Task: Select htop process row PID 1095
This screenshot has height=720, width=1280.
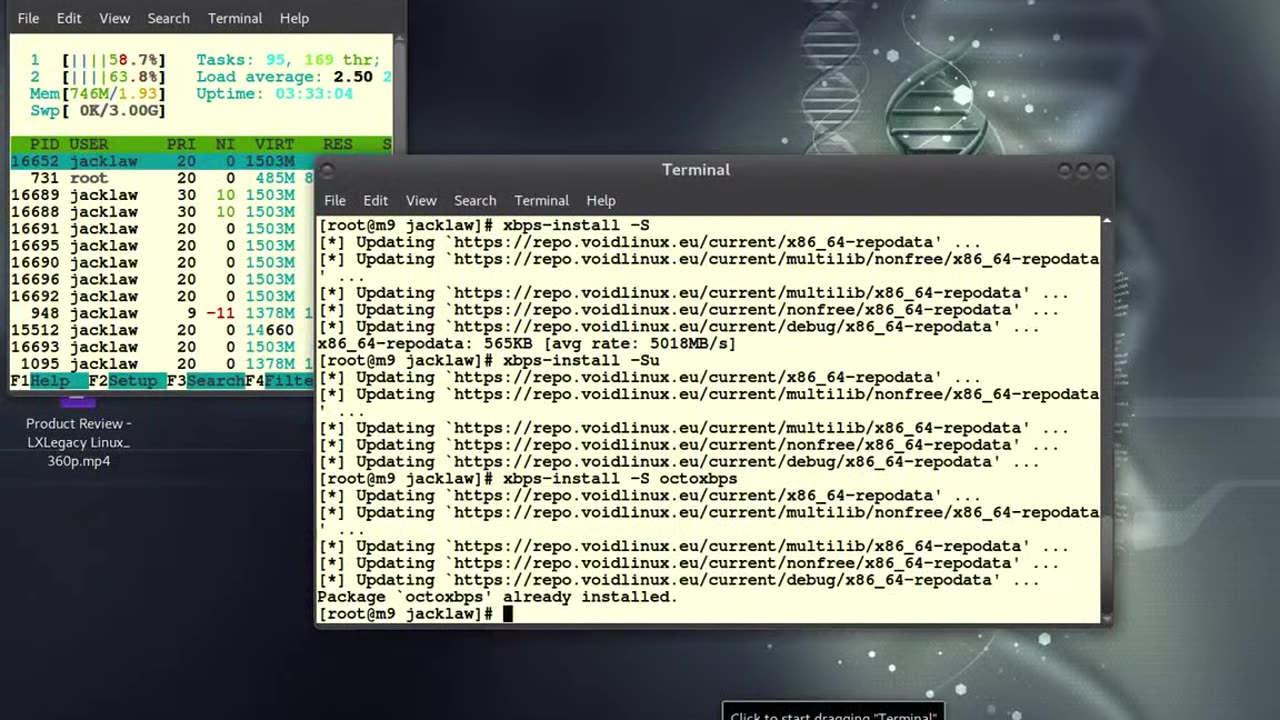Action: pyautogui.click(x=162, y=364)
